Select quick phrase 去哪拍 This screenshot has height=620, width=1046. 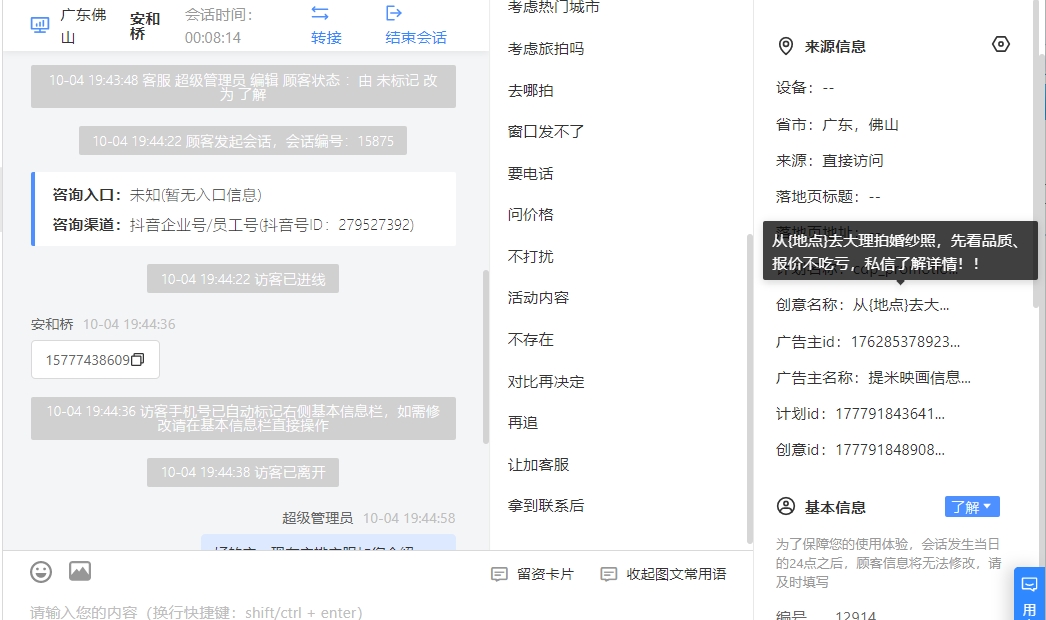tap(530, 91)
